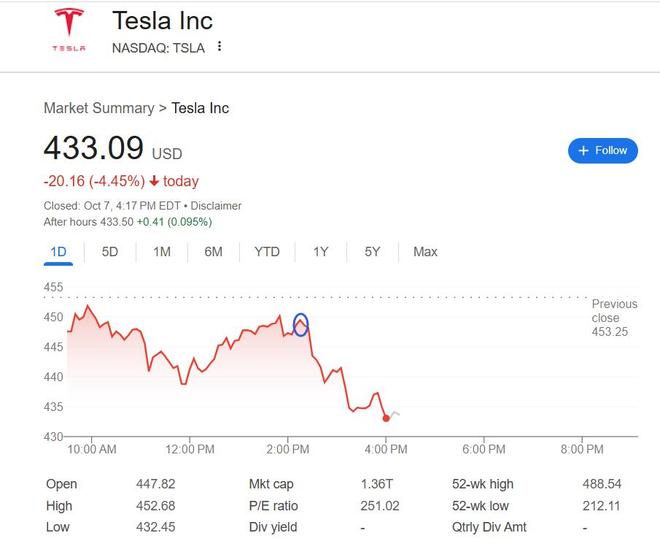Click the Tesla Inc heading title
660x541 pixels.
162,20
